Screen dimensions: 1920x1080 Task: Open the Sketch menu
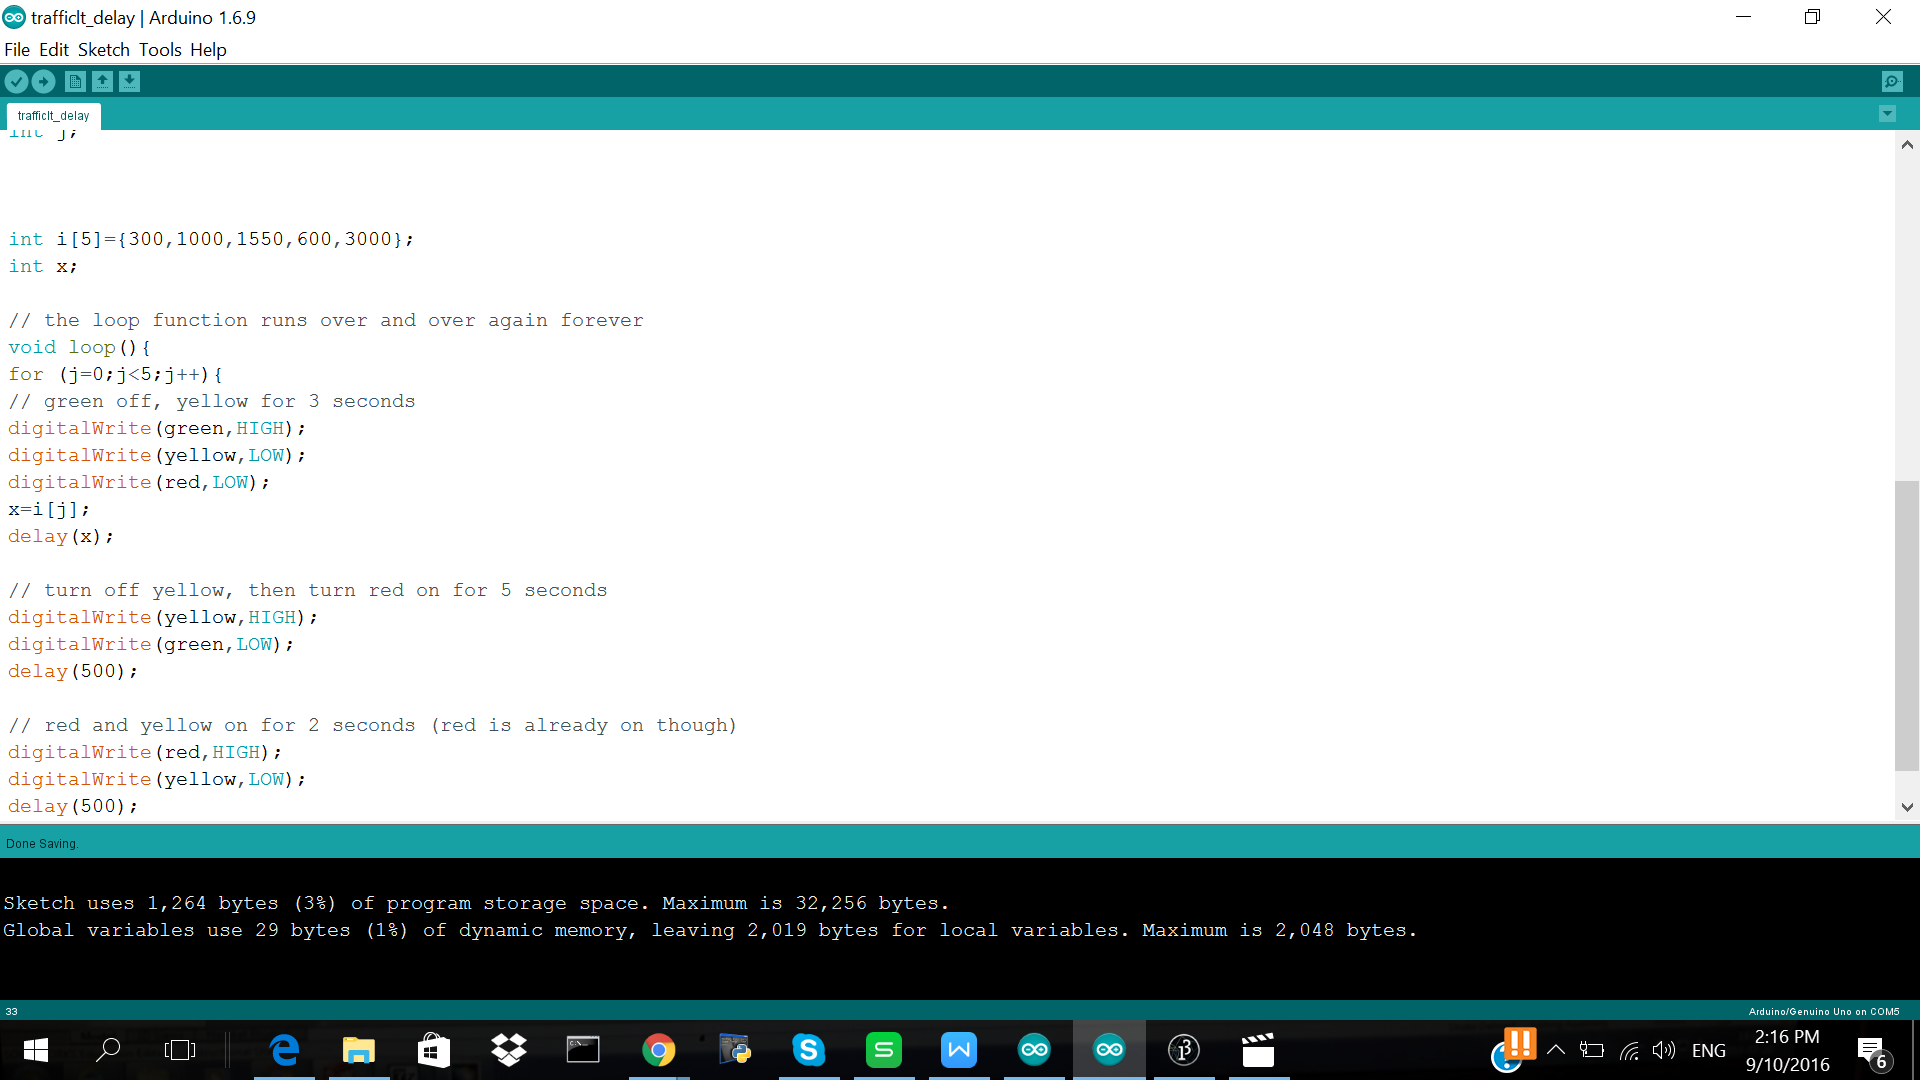click(104, 50)
